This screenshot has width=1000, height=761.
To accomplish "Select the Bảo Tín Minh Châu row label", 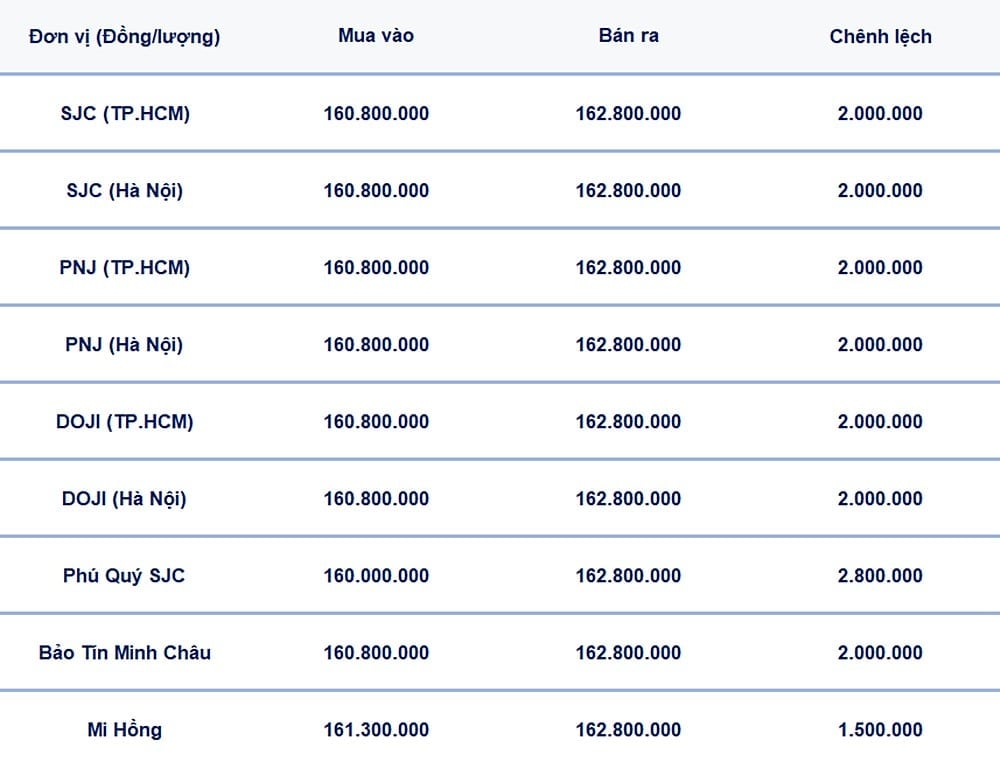I will [x=124, y=653].
